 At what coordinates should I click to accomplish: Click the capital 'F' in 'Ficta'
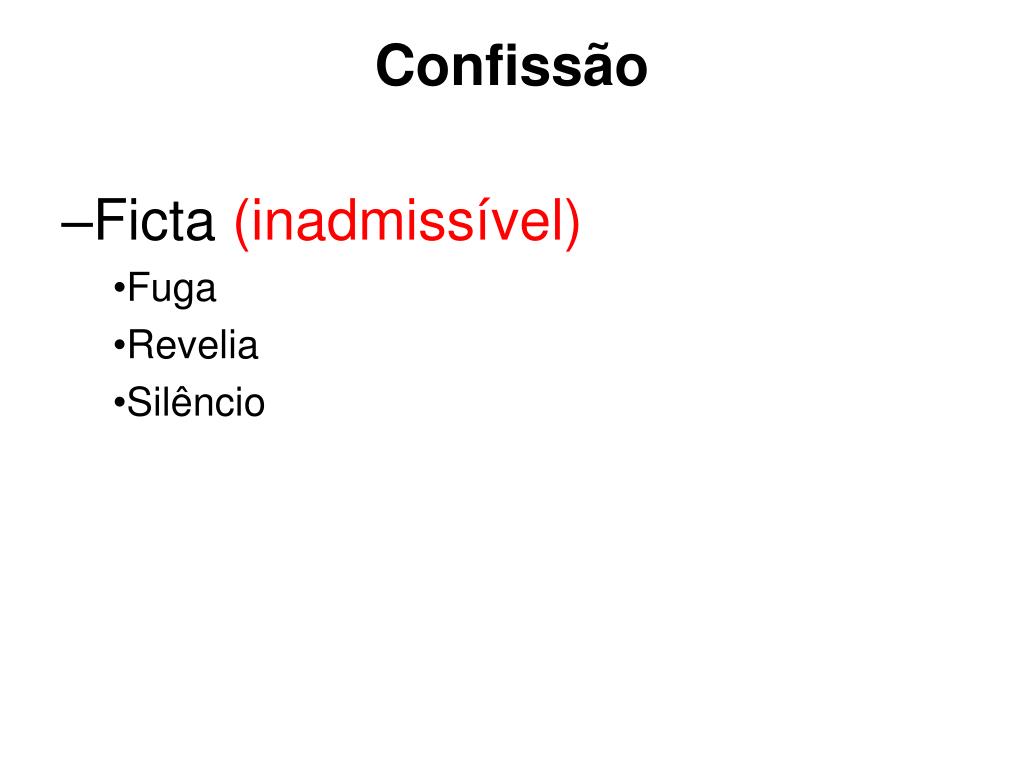(x=107, y=221)
